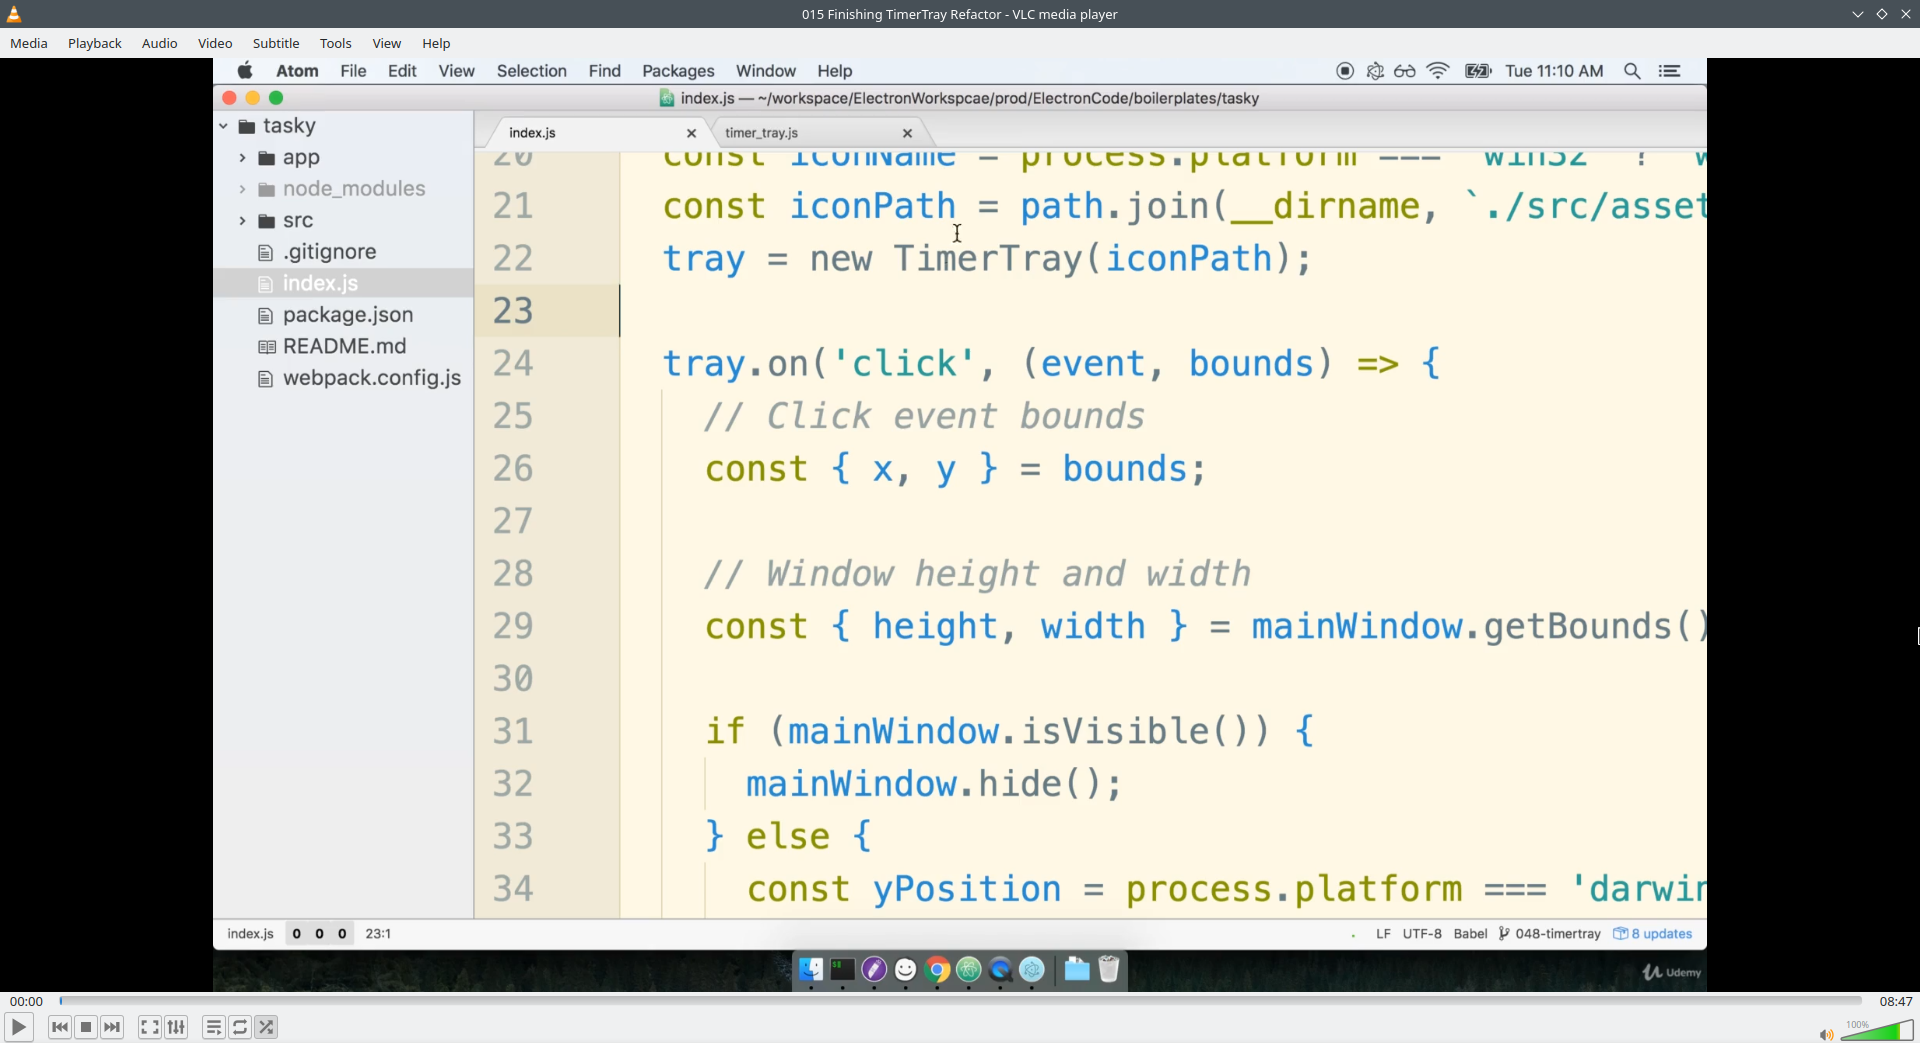This screenshot has width=1920, height=1043.
Task: Open the Atom application menu
Action: (297, 71)
